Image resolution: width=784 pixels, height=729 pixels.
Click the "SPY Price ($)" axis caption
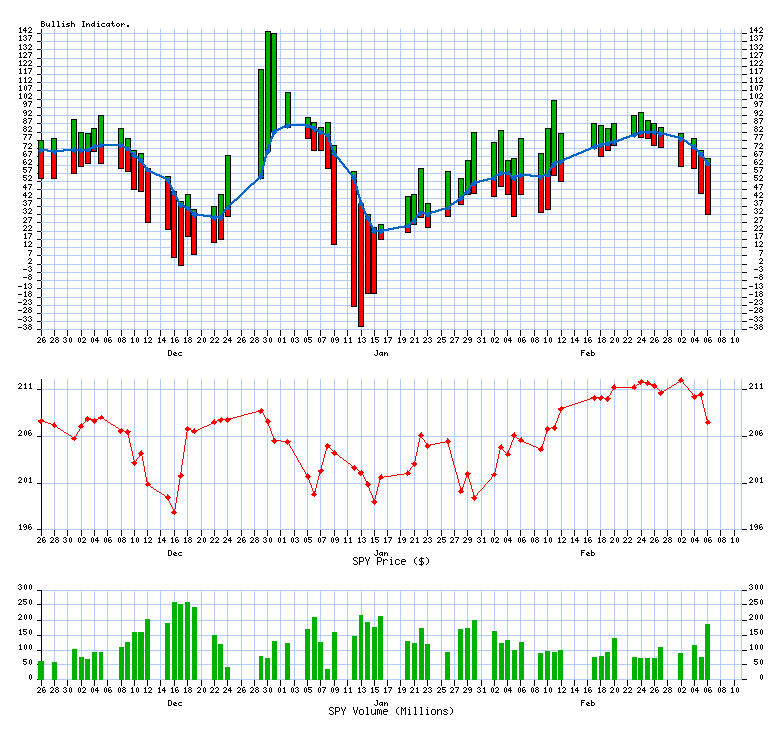point(391,561)
